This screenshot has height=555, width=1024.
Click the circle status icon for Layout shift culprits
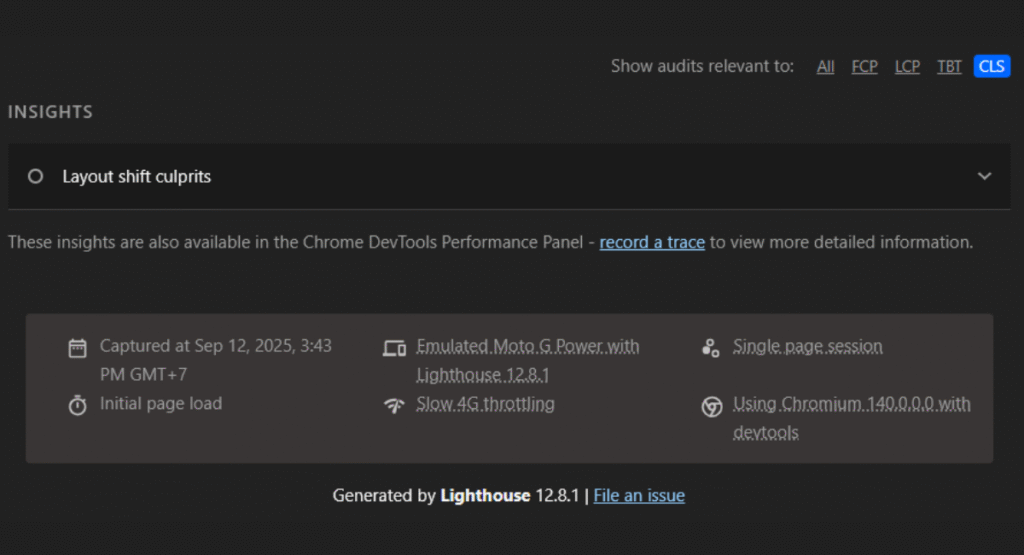pos(36,176)
